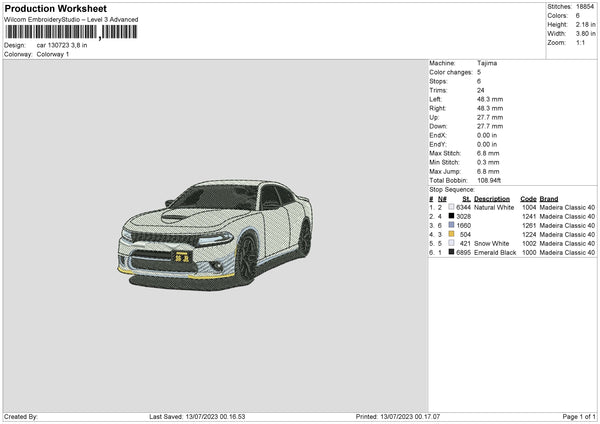
Task: Click the Machine value Tajima
Action: (486, 63)
